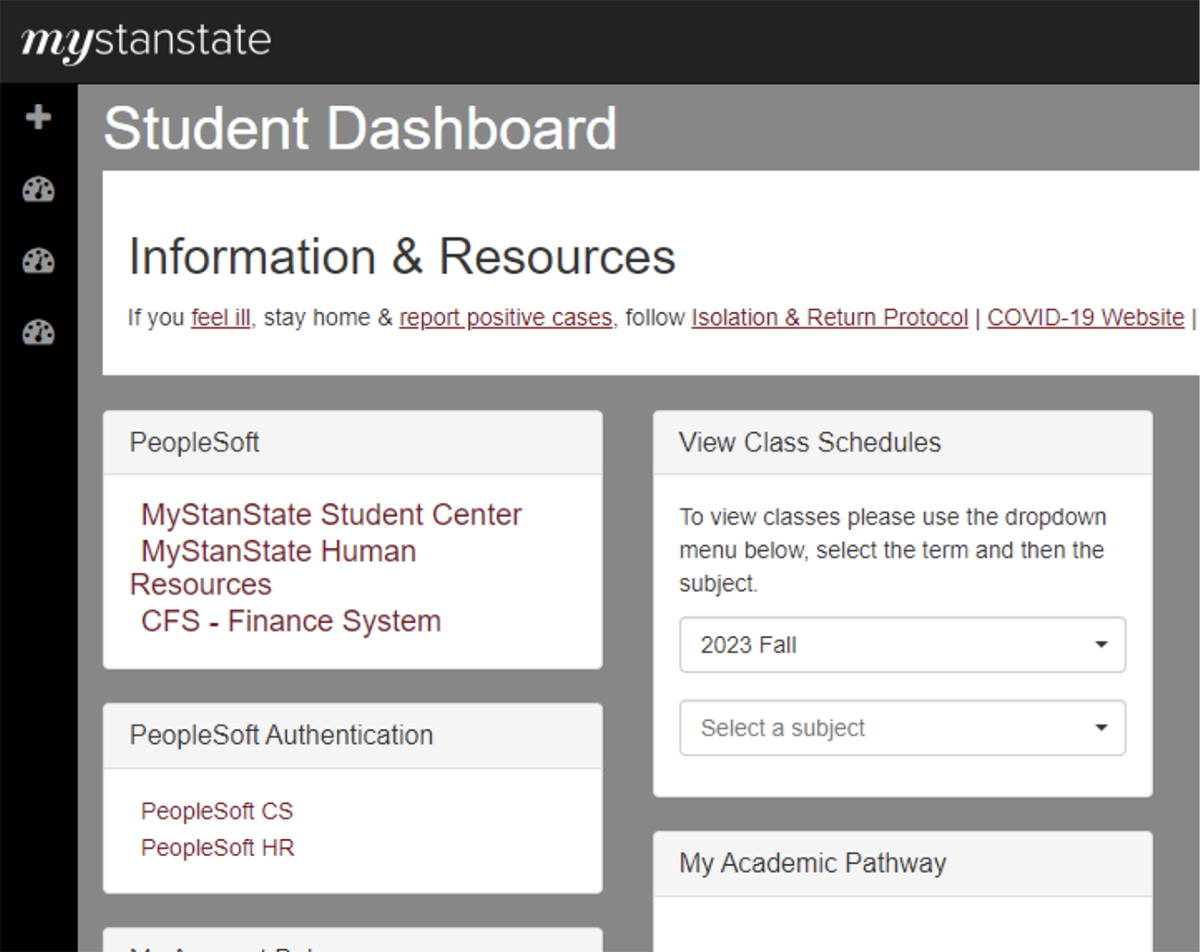Click the PeopleSoft Authentication header
This screenshot has width=1200, height=952.
[352, 735]
